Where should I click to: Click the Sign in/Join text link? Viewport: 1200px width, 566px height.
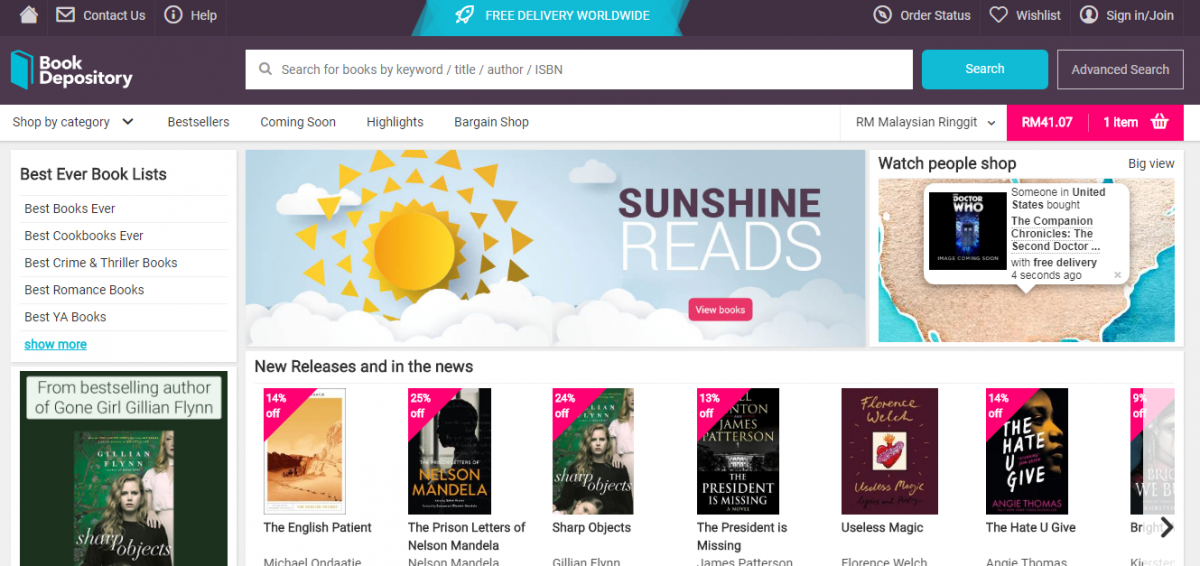pyautogui.click(x=1140, y=15)
